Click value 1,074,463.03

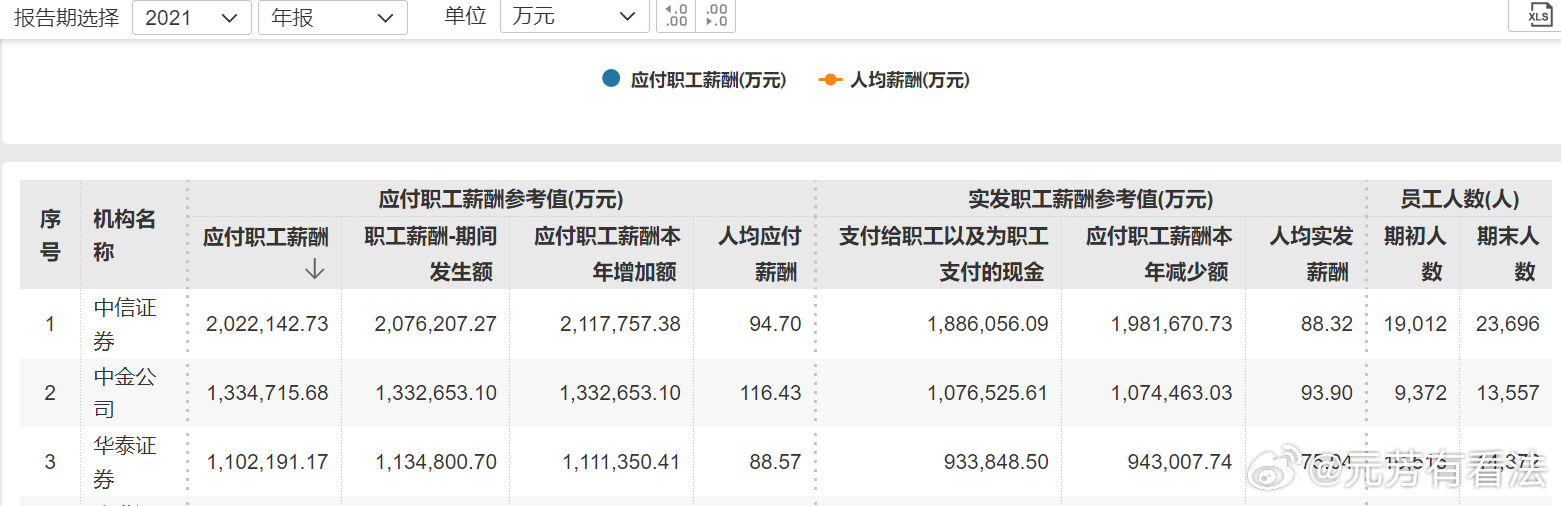1172,393
